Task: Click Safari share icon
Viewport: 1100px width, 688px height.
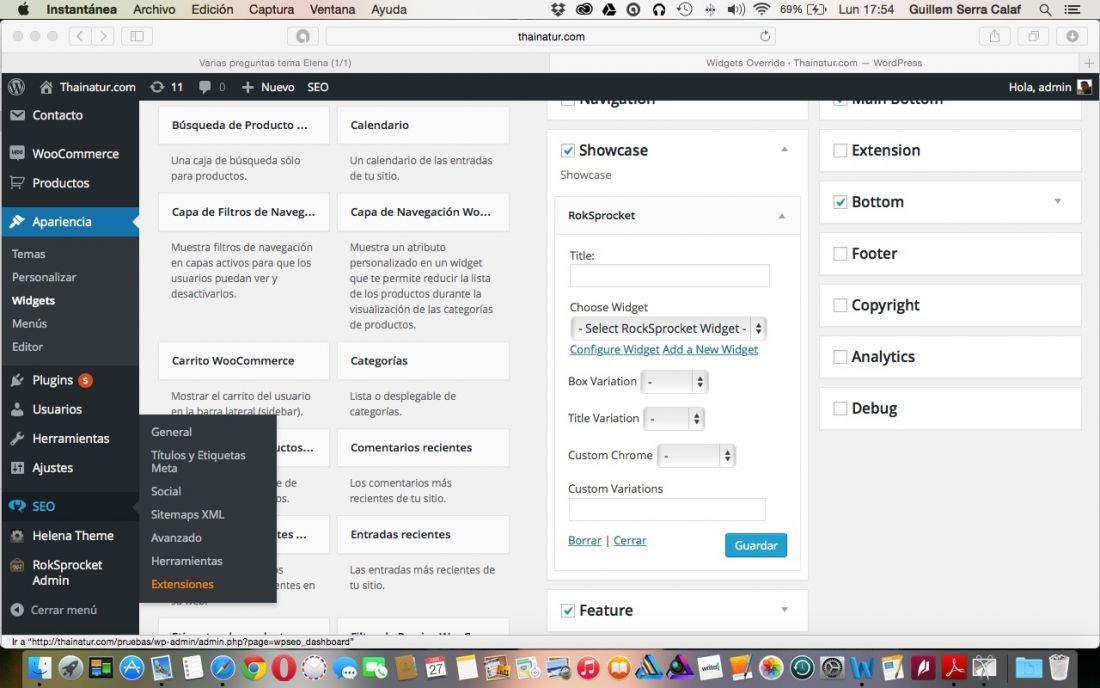Action: pyautogui.click(x=995, y=36)
